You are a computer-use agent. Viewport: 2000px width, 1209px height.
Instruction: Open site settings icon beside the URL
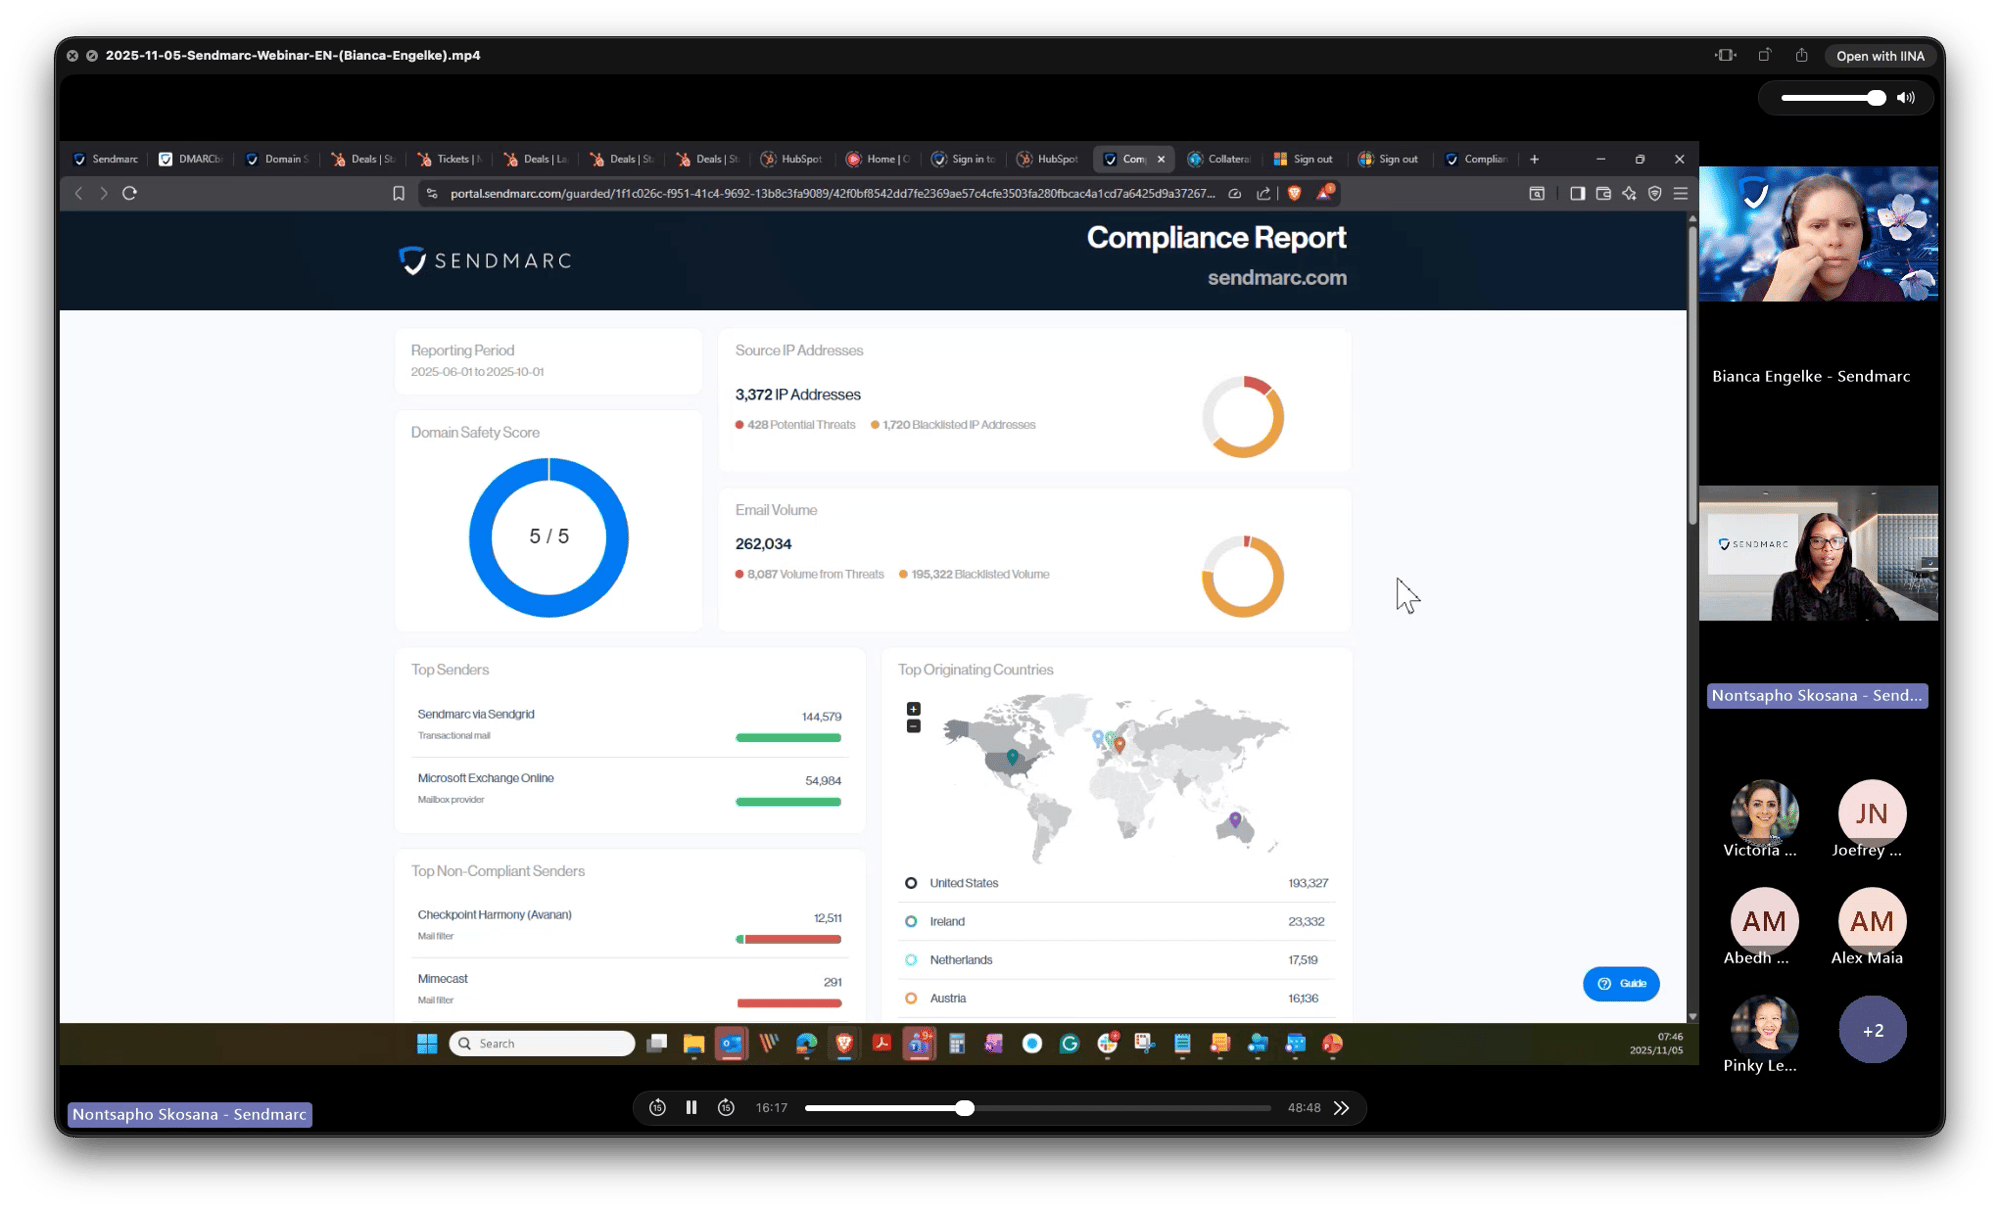(x=432, y=193)
